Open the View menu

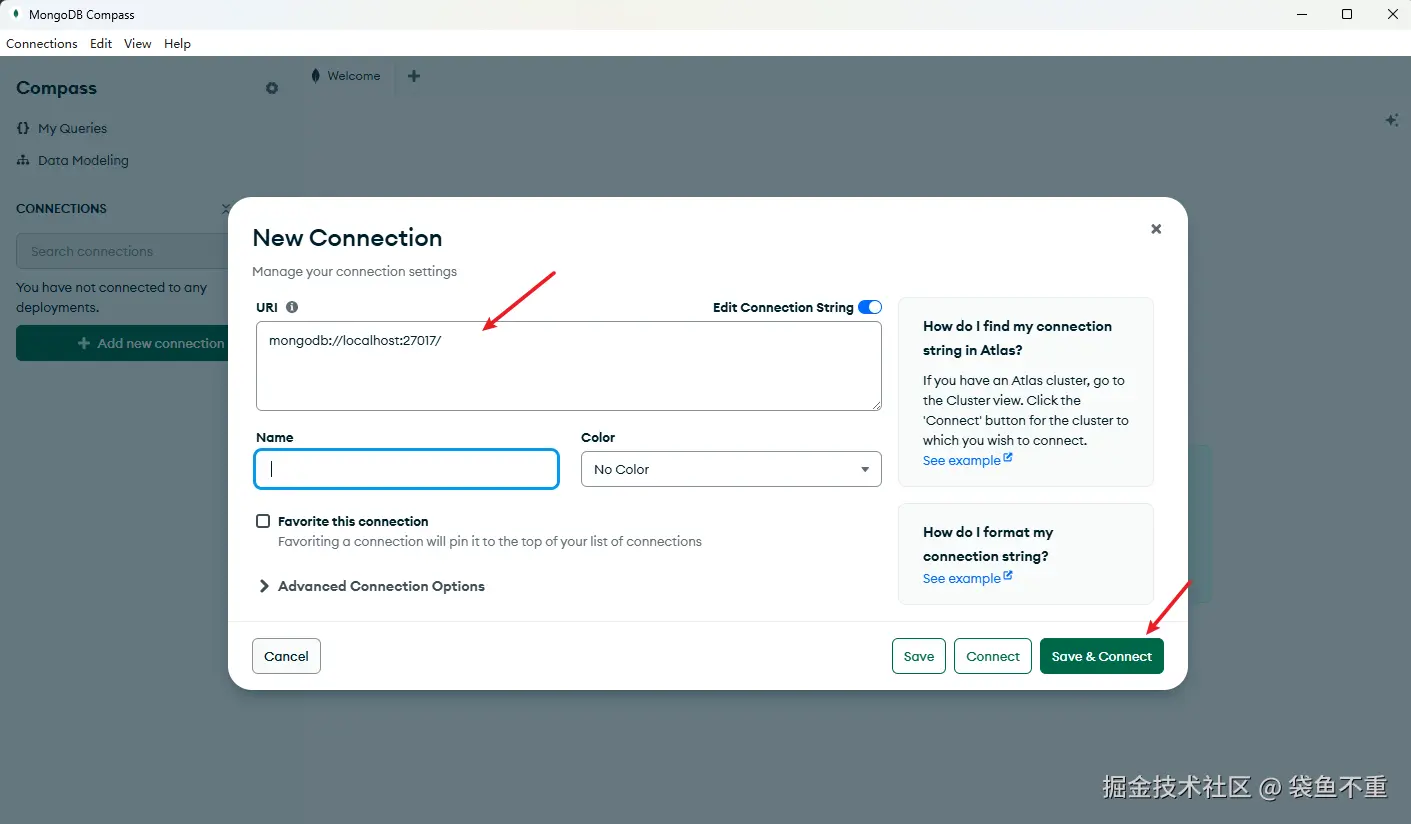click(138, 44)
